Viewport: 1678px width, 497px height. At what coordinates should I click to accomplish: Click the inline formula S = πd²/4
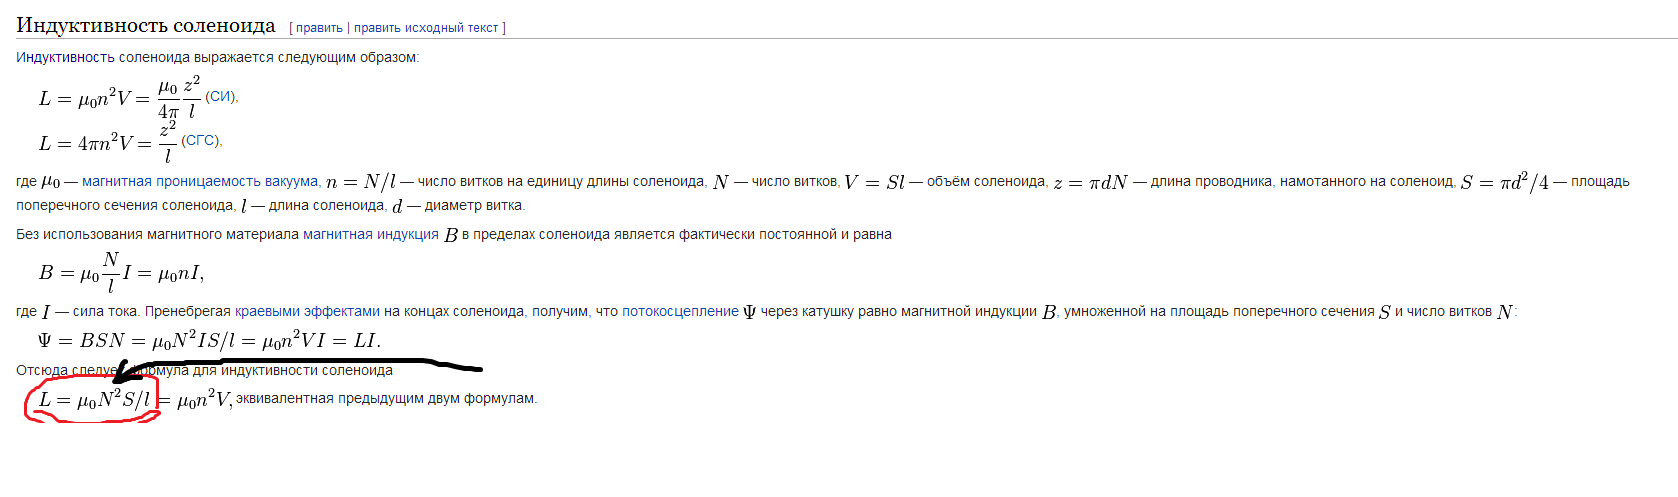click(1504, 182)
